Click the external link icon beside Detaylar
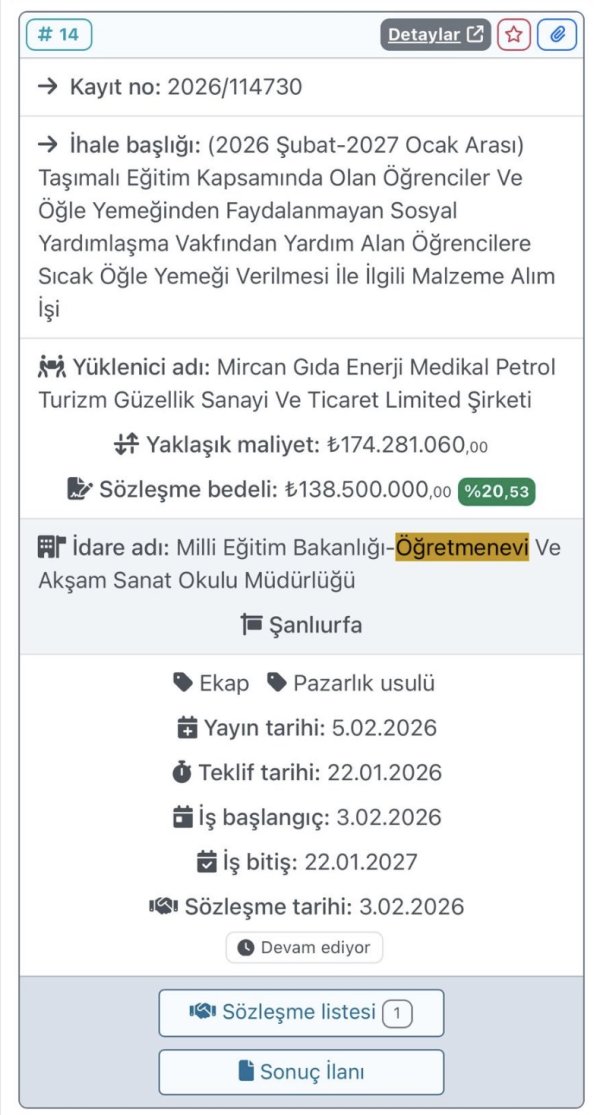 pyautogui.click(x=475, y=33)
